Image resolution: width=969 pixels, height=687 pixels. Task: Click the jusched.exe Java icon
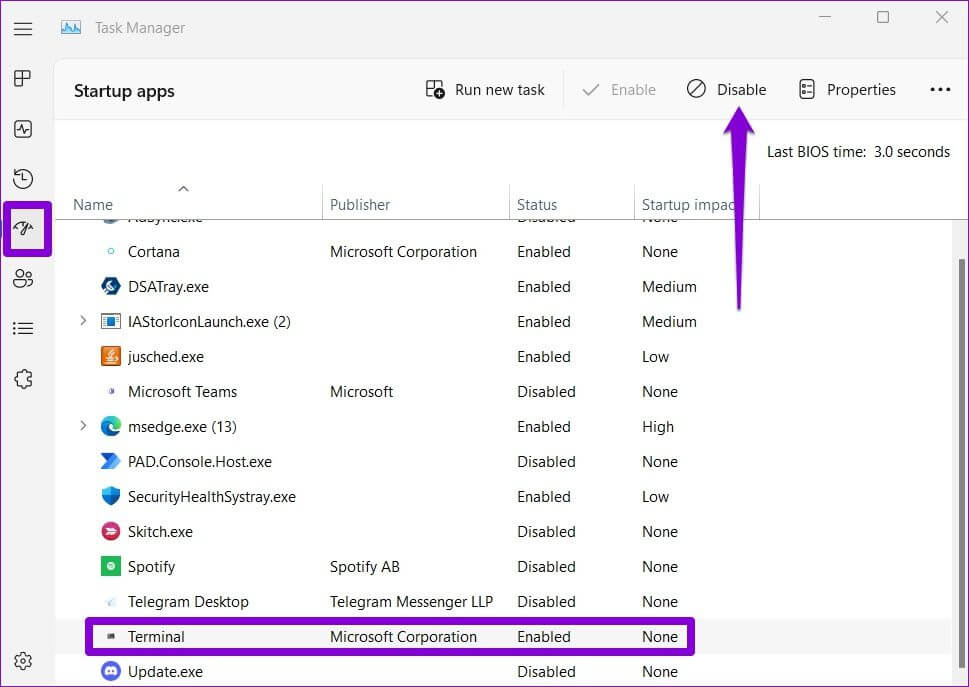(111, 356)
